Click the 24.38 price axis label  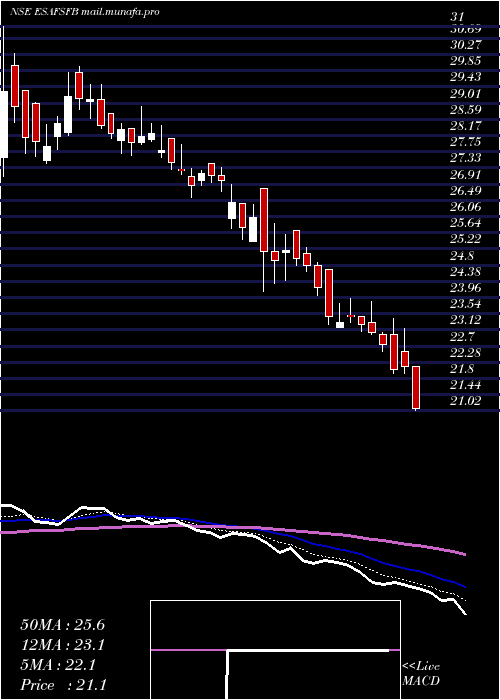point(466,272)
